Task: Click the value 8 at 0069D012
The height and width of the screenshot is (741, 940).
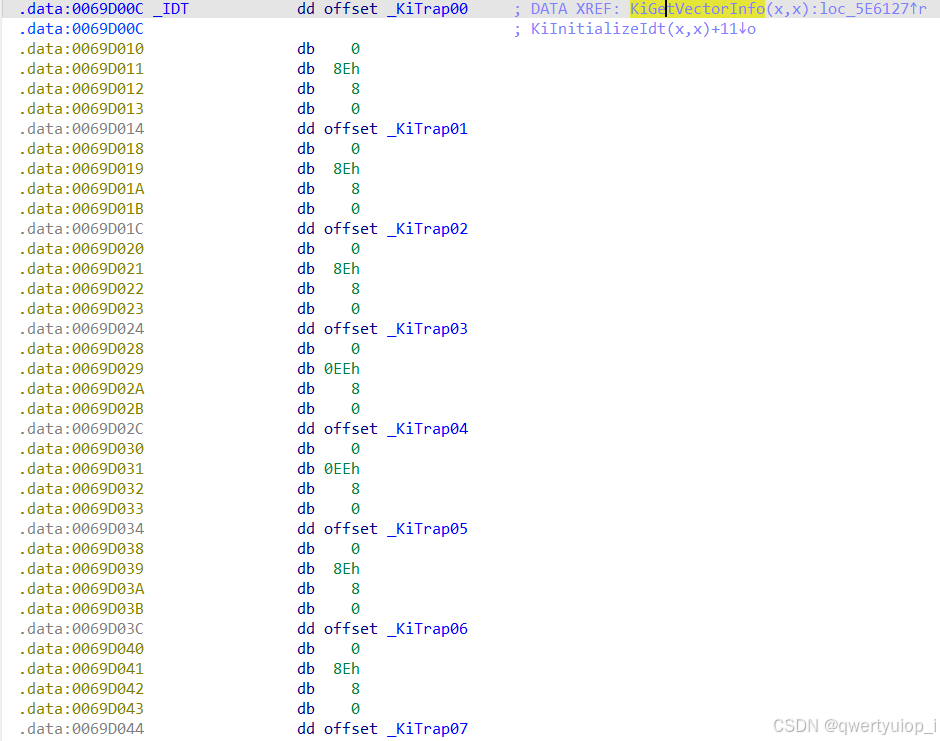Action: [x=355, y=89]
